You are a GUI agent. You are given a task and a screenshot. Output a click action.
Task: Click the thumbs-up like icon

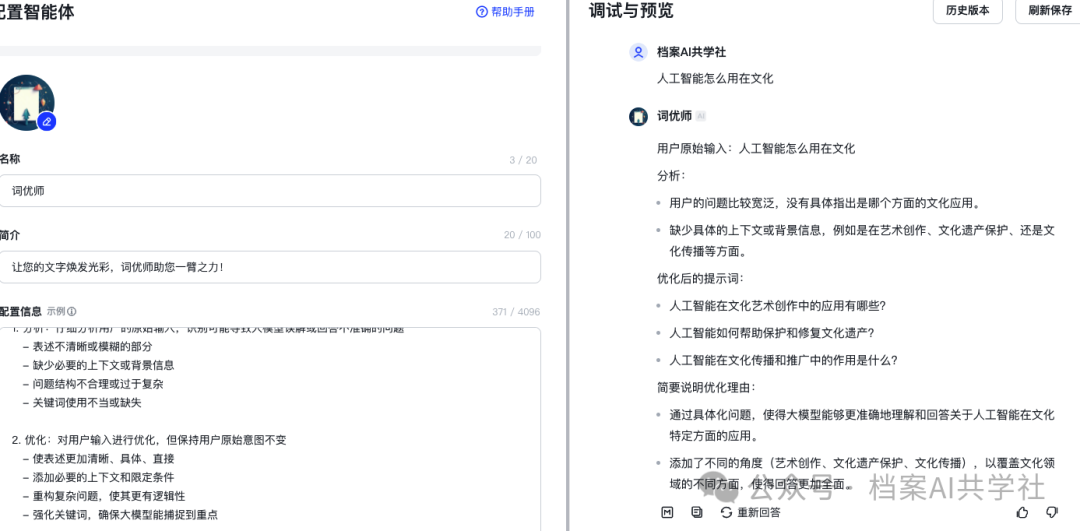1022,512
